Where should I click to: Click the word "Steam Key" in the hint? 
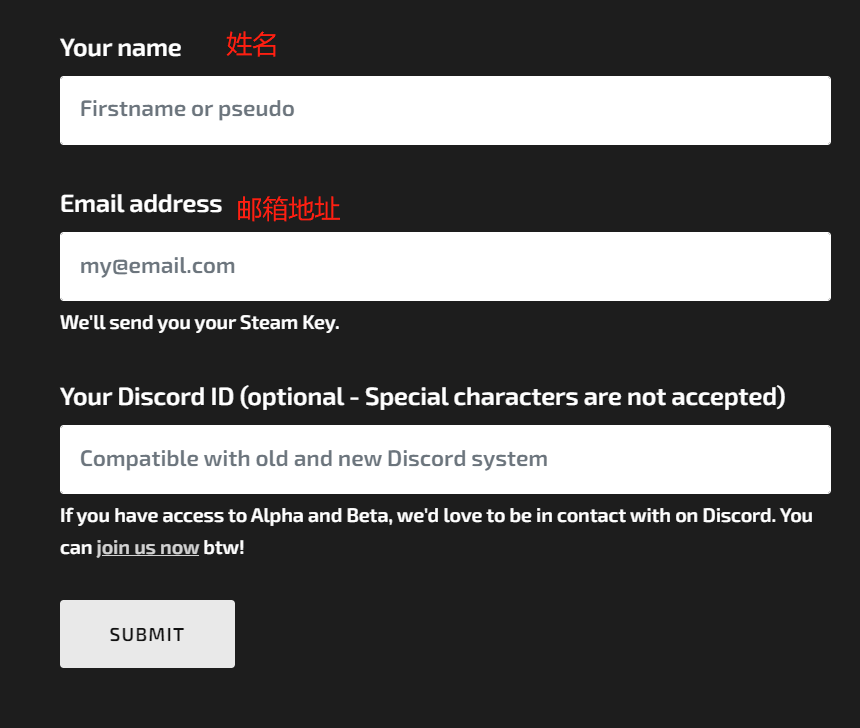click(x=288, y=323)
